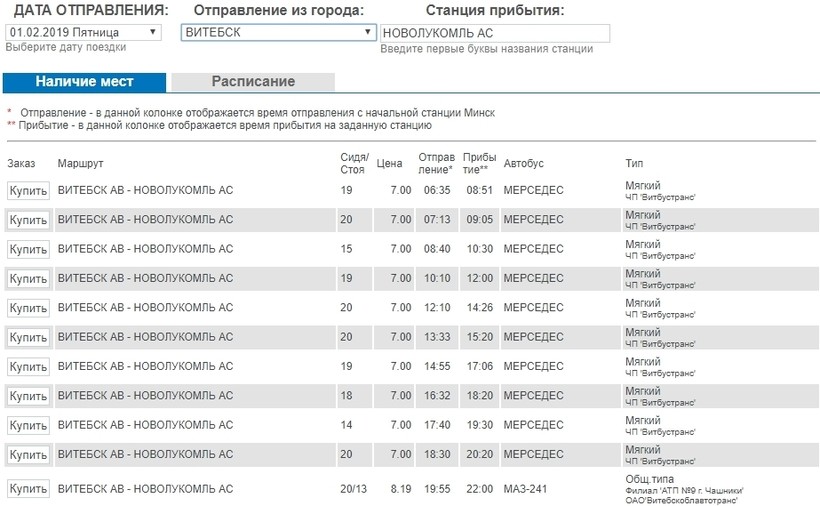Click the Маршрут column header
Image resolution: width=820 pixels, height=506 pixels.
coord(81,163)
